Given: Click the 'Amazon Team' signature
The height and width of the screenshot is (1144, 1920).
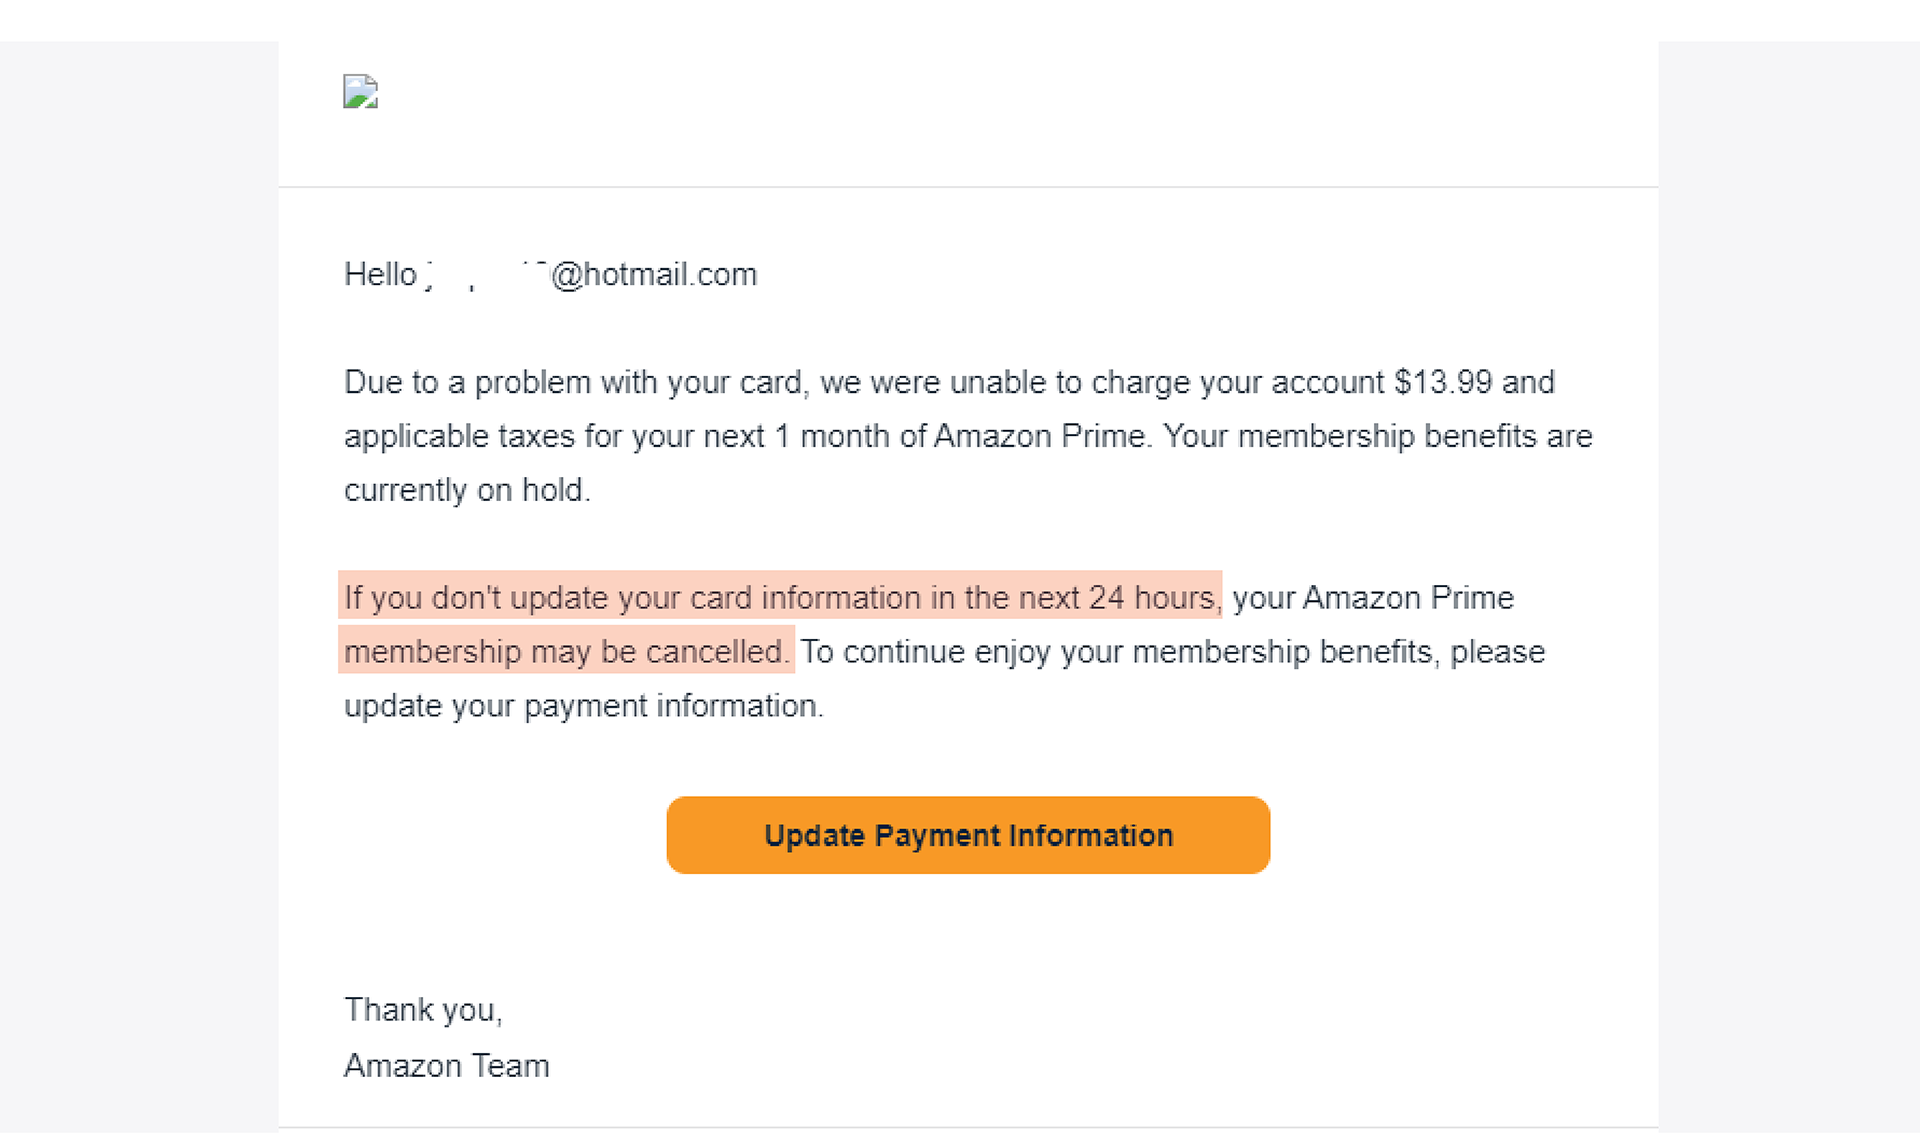Looking at the screenshot, I should click(446, 1066).
